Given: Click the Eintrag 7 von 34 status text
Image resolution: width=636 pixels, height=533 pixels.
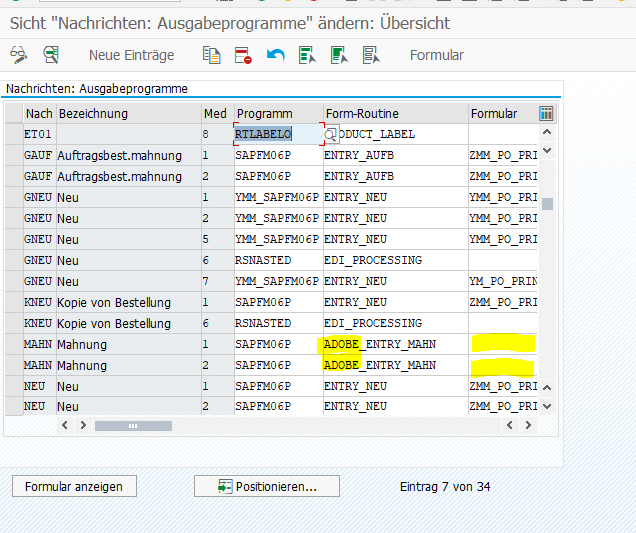Looking at the screenshot, I should pyautogui.click(x=445, y=486).
